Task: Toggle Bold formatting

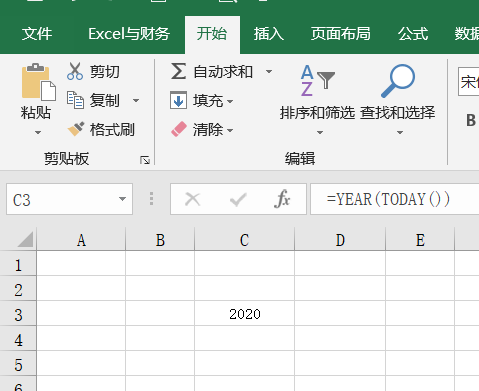Action: (471, 120)
